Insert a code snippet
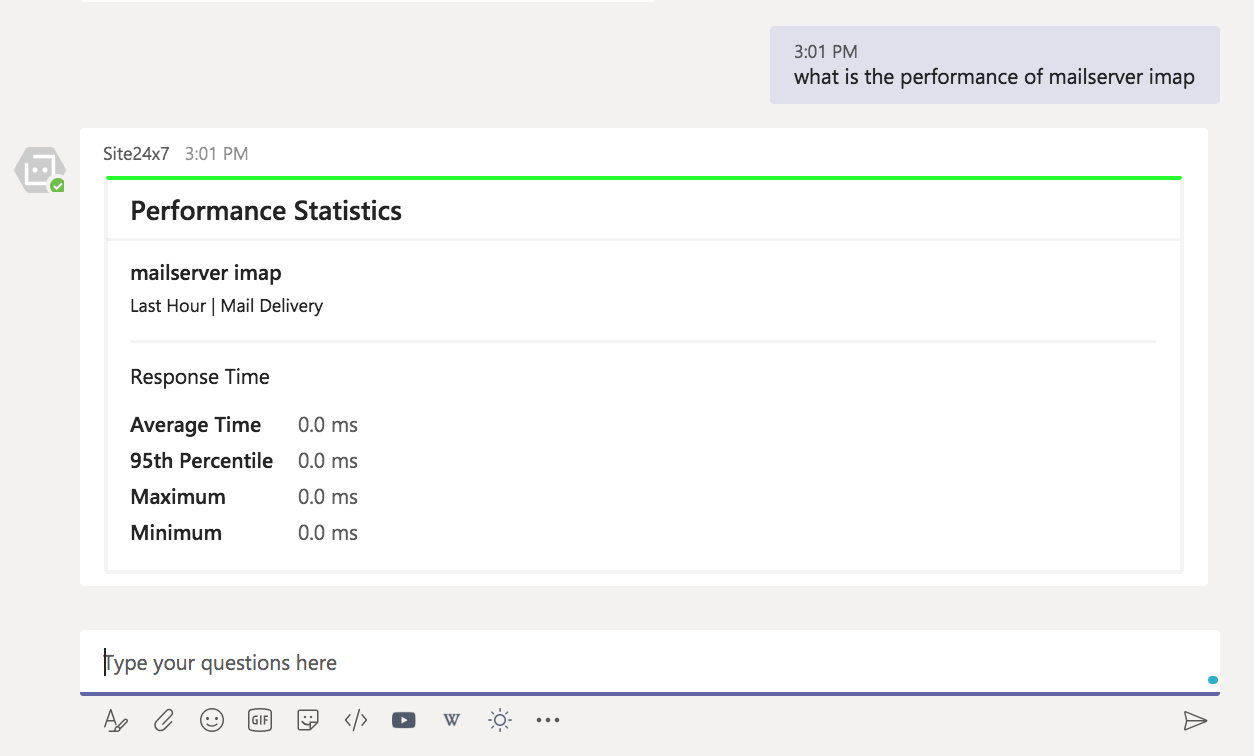Viewport: 1254px width, 756px height. click(x=356, y=720)
